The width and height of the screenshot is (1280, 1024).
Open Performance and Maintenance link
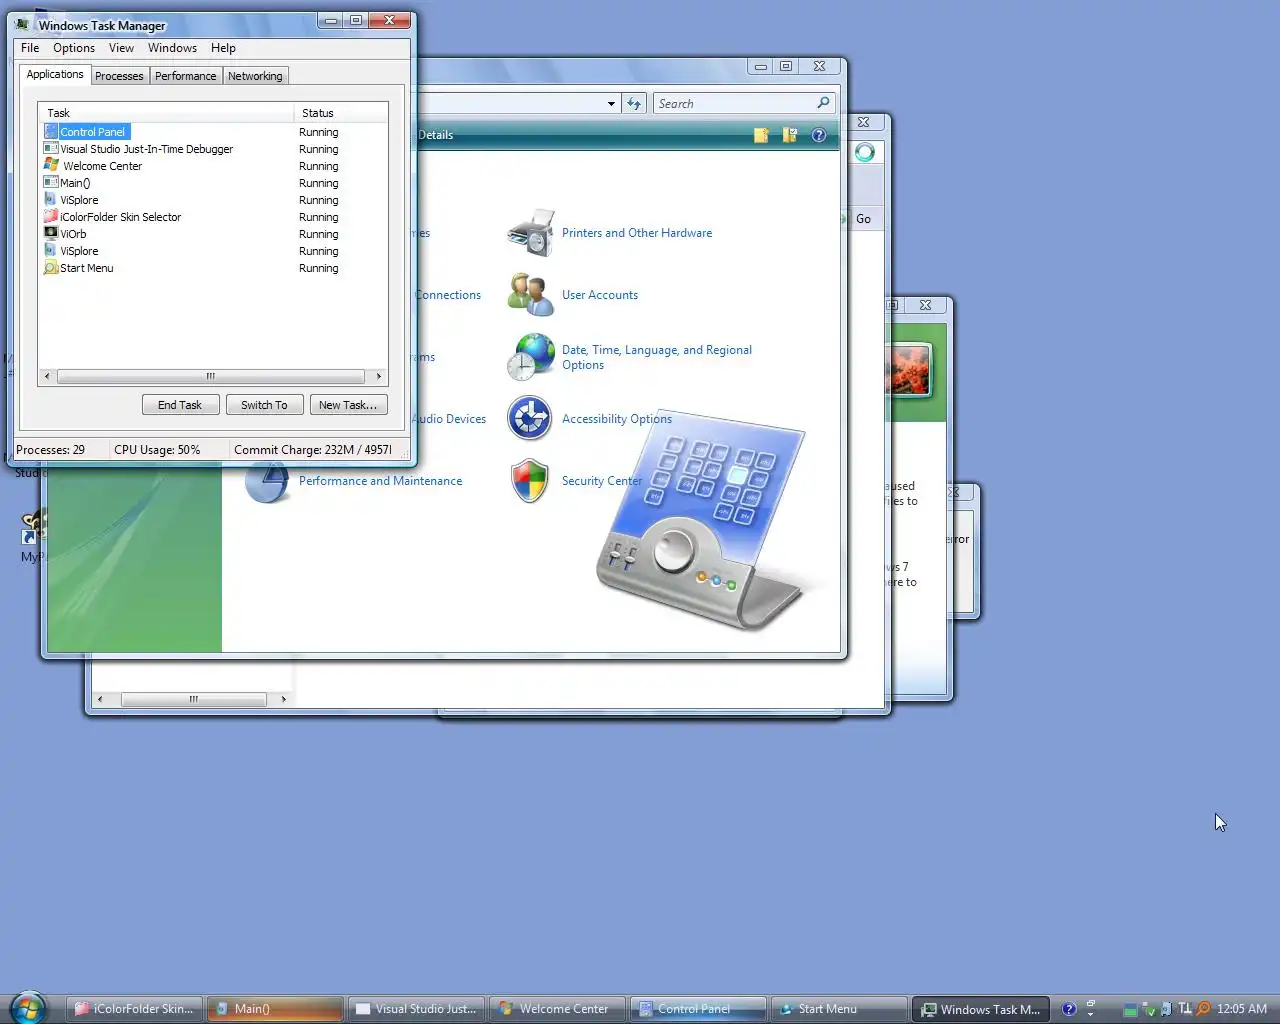(x=380, y=481)
